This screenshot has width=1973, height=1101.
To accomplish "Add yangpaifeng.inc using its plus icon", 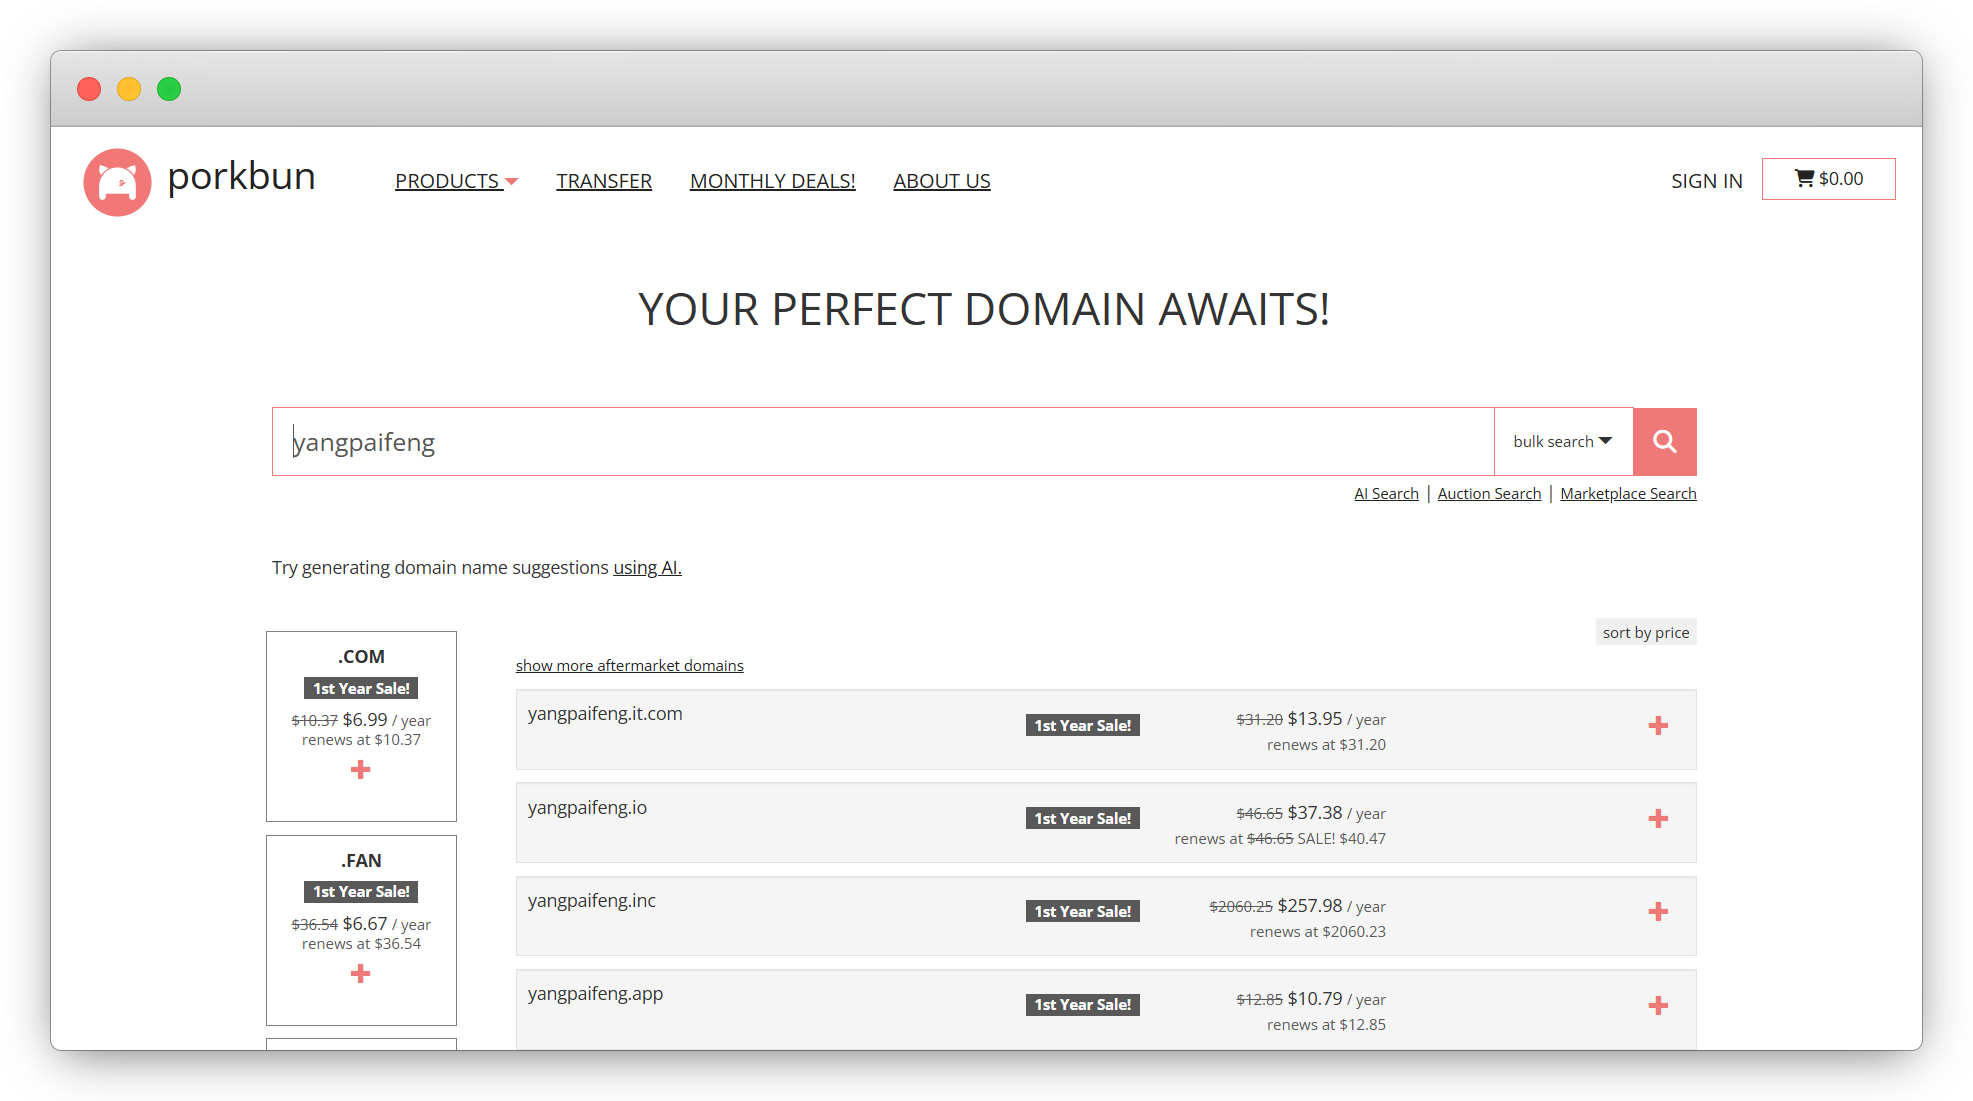I will (x=1658, y=912).
